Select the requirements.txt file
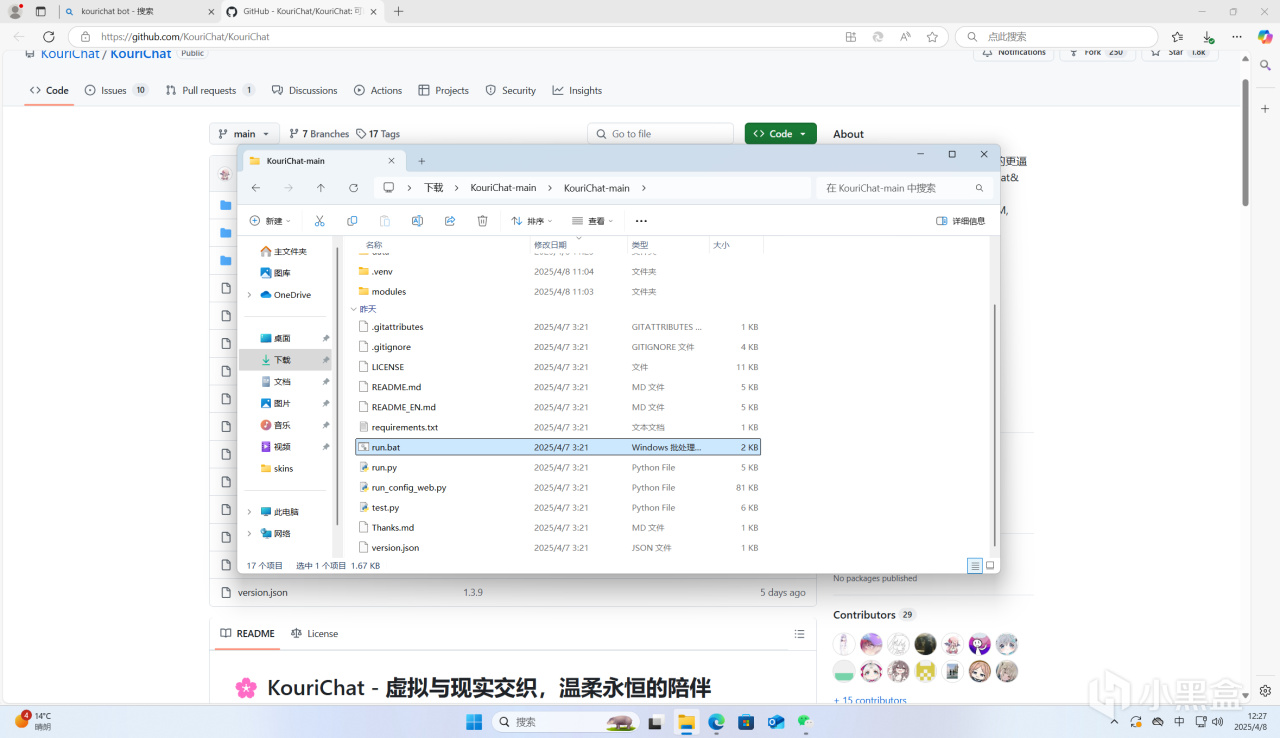1280x738 pixels. (x=558, y=427)
